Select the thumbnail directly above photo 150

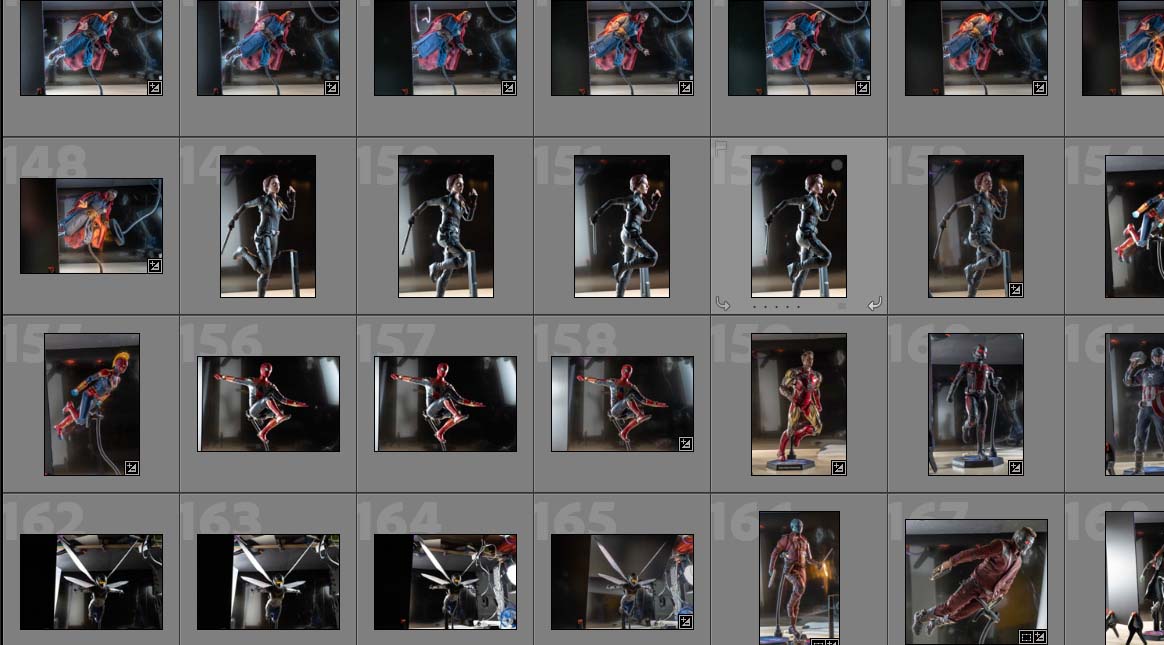[445, 48]
